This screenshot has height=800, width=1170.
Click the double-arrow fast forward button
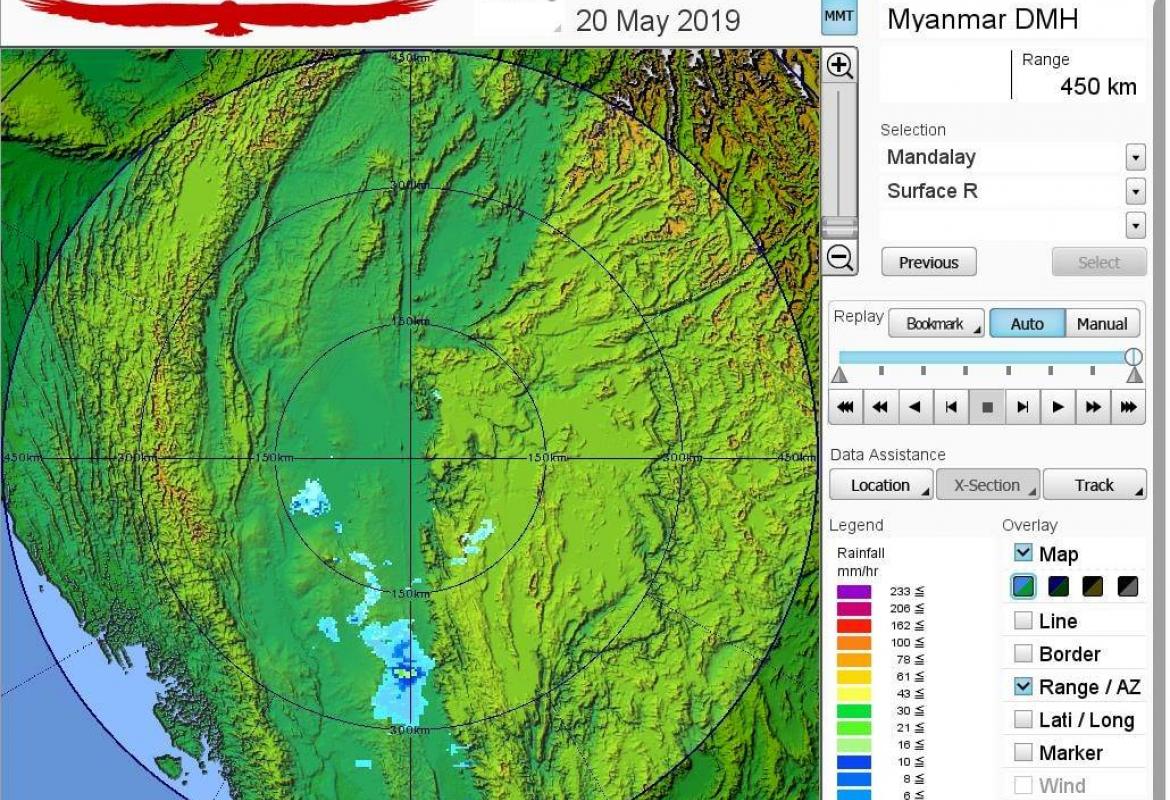click(x=1093, y=407)
